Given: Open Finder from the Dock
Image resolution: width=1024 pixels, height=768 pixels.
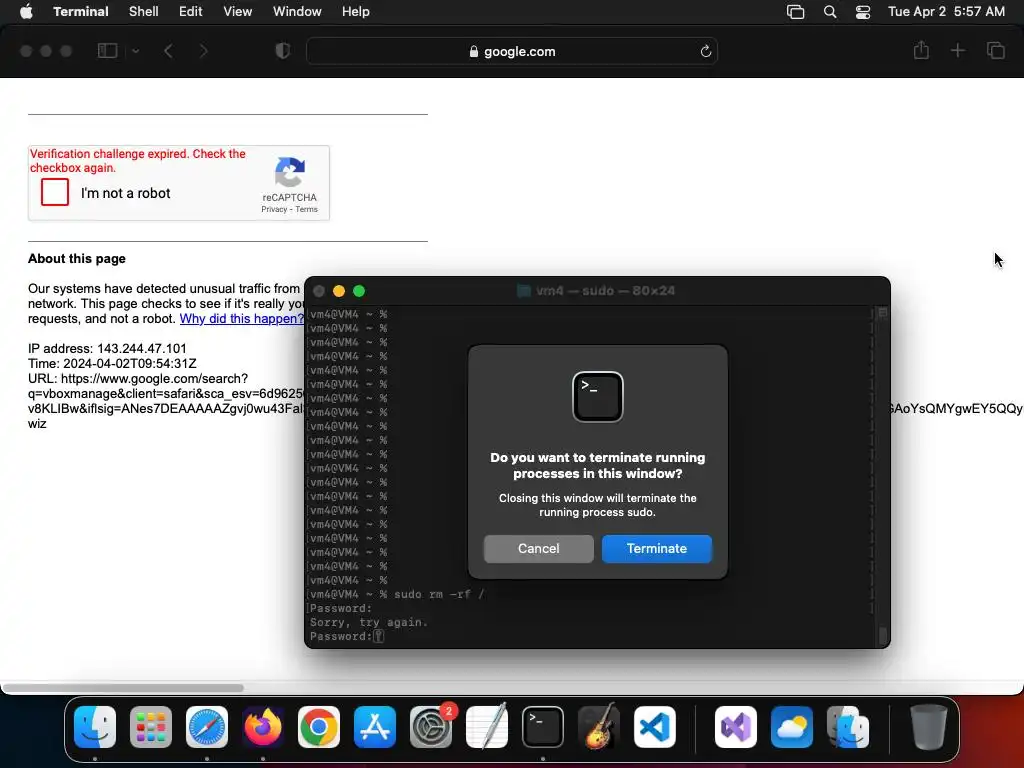Looking at the screenshot, I should (95, 727).
